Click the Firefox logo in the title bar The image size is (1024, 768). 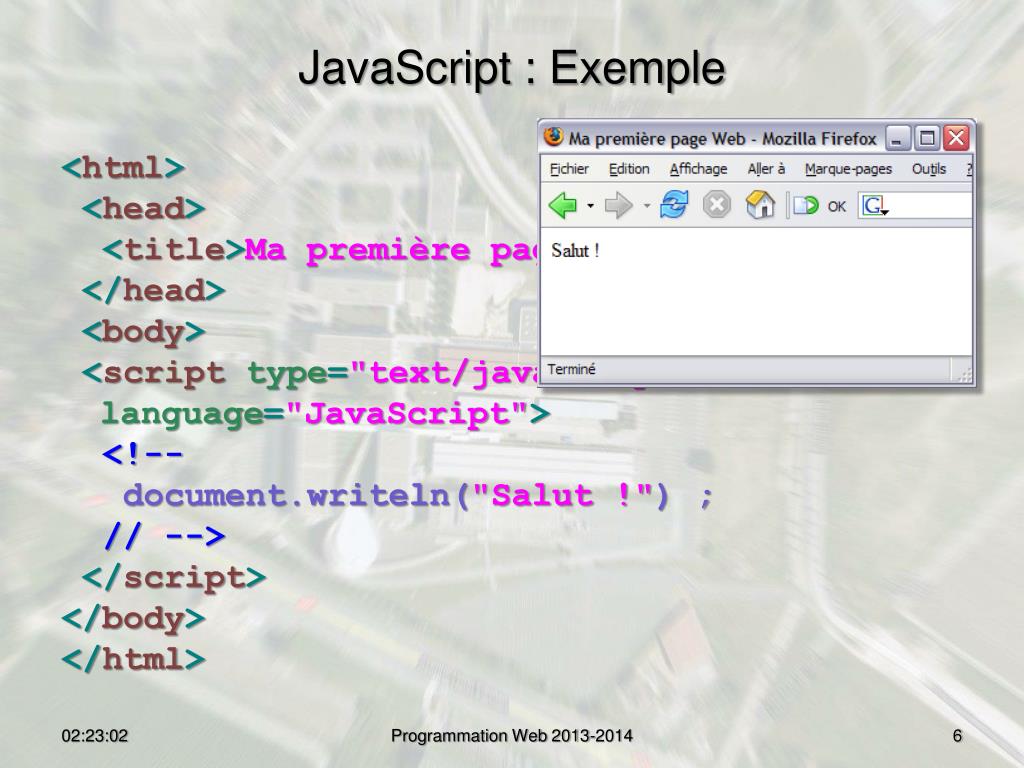tap(554, 137)
